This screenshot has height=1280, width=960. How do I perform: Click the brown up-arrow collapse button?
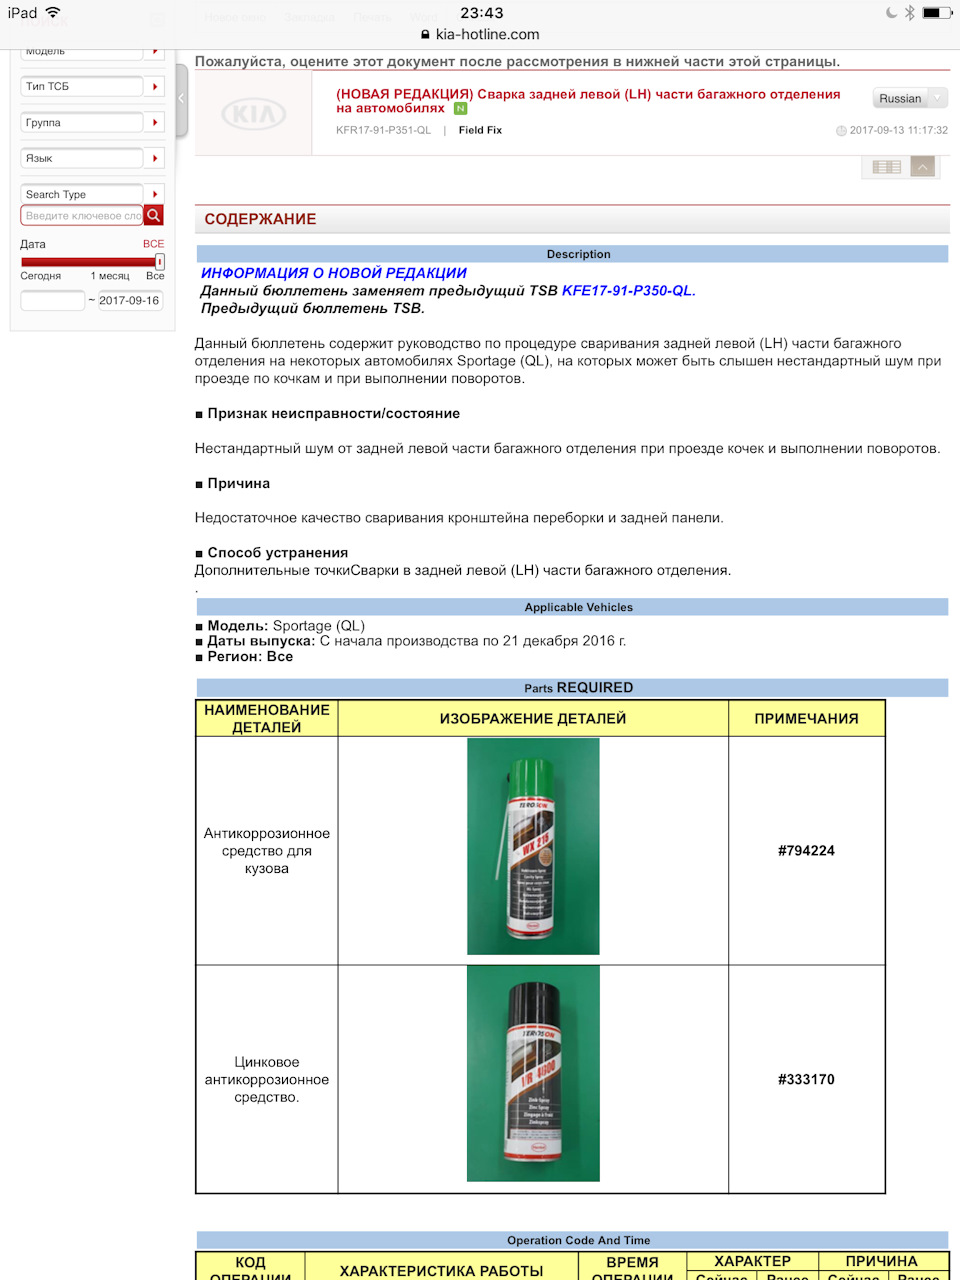(923, 167)
